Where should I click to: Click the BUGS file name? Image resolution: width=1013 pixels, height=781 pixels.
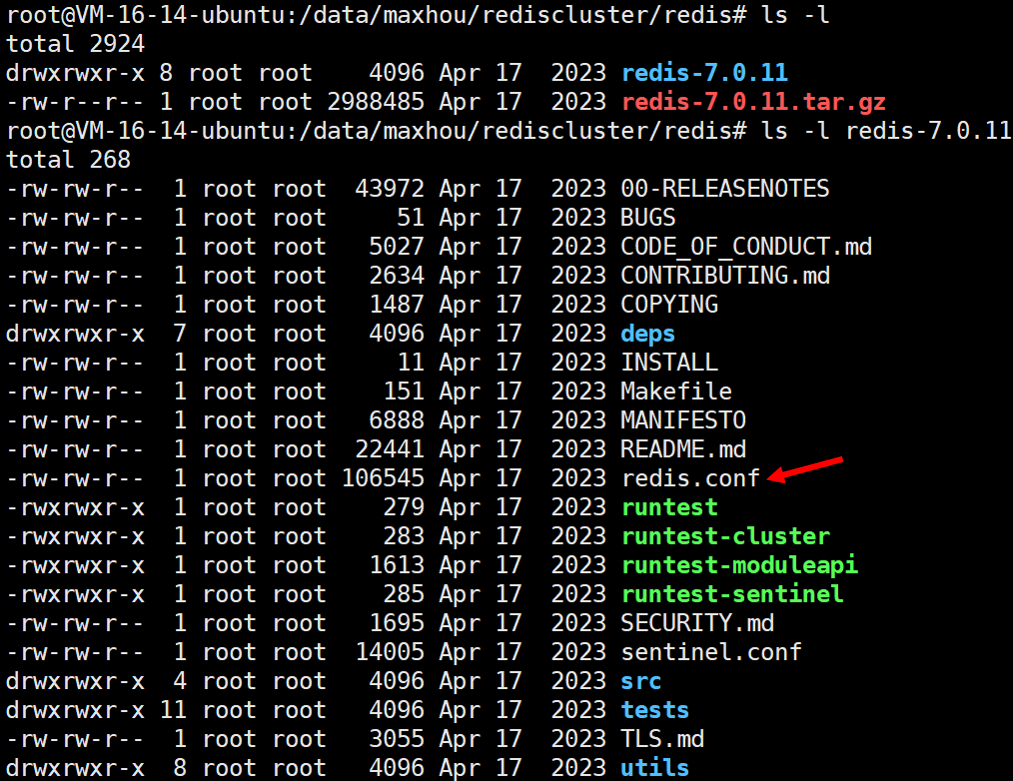tap(648, 218)
